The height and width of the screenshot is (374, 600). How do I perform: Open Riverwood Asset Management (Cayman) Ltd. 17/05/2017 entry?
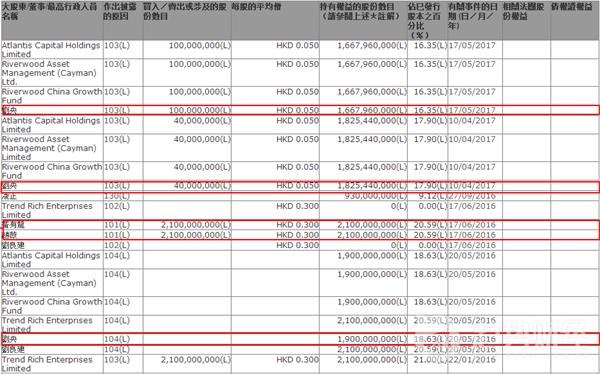(x=49, y=73)
